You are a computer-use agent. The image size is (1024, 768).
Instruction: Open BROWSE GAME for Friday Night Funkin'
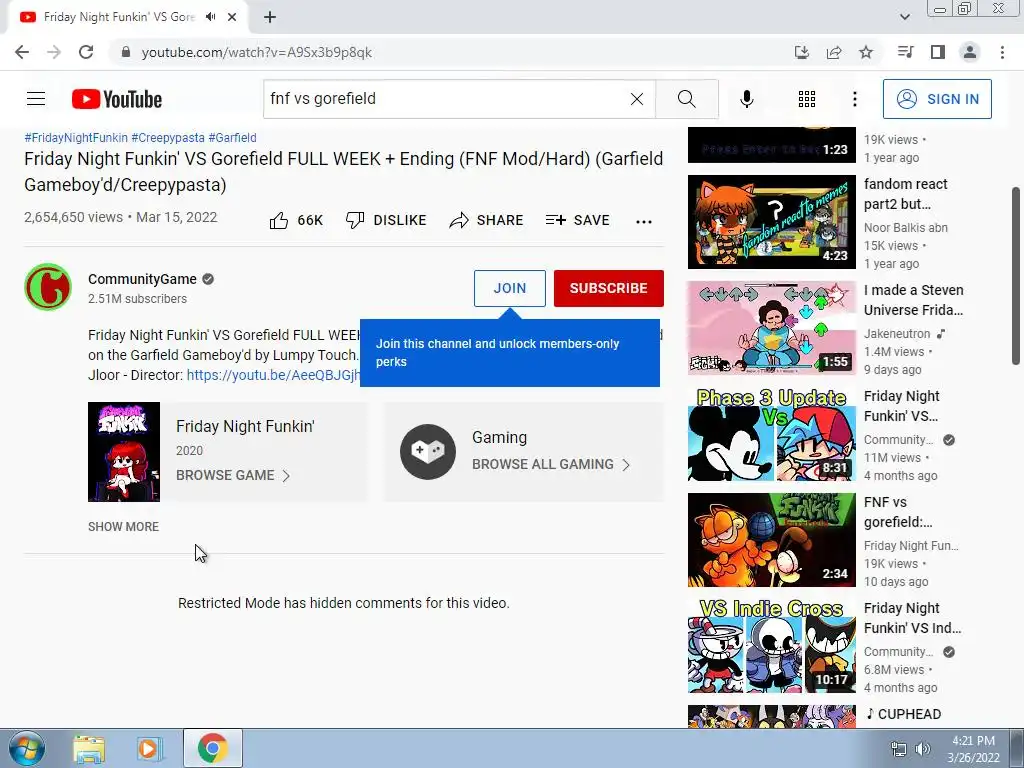[x=232, y=475]
